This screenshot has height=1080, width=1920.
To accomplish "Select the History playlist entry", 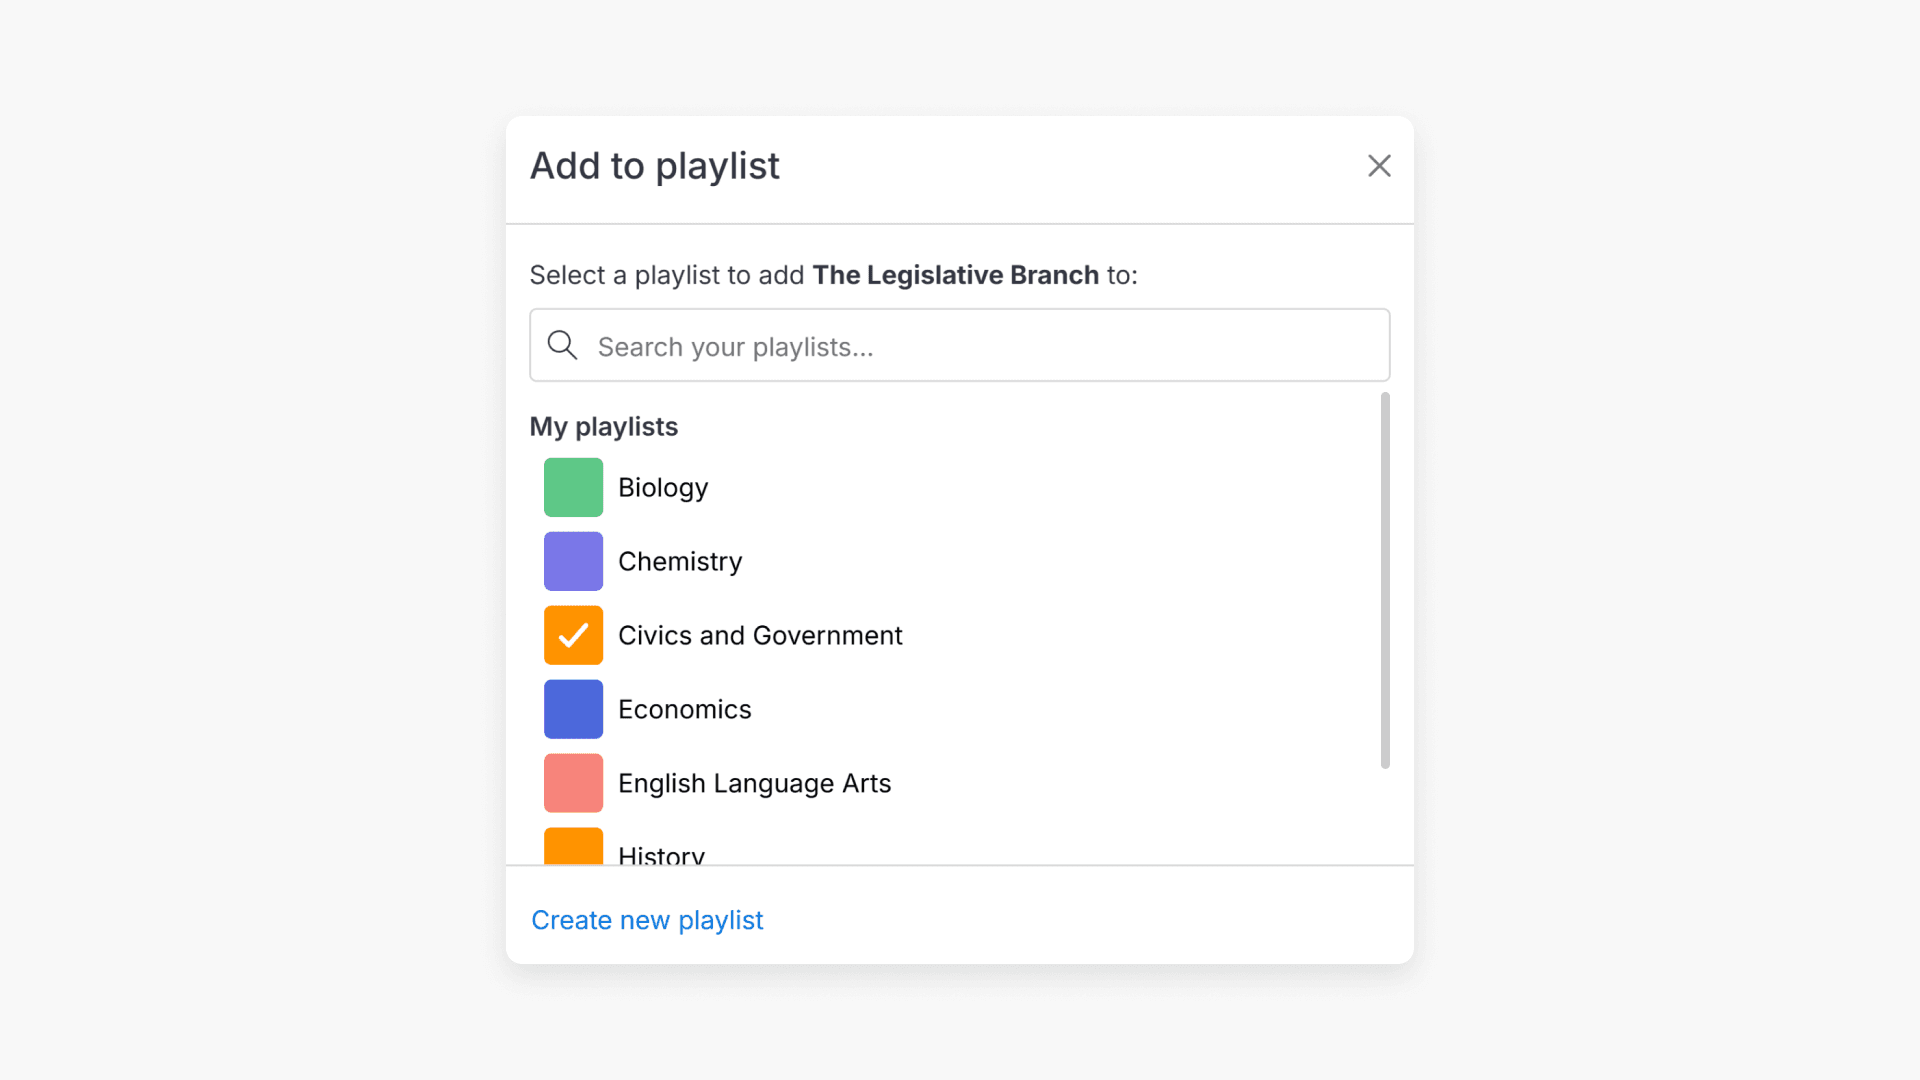I will [x=661, y=852].
